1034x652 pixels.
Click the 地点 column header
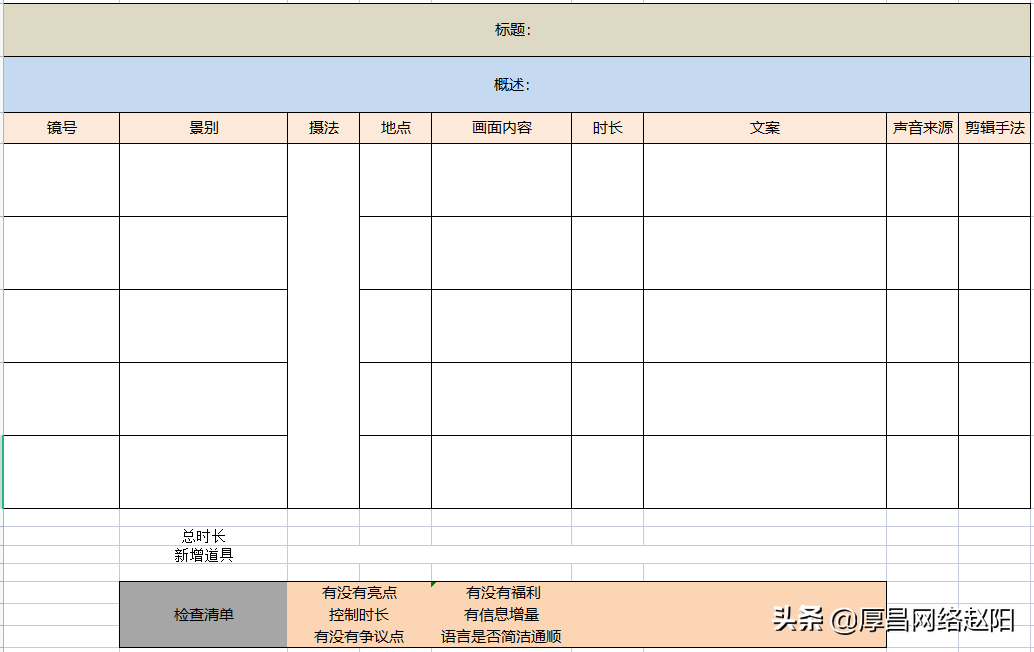tap(395, 128)
